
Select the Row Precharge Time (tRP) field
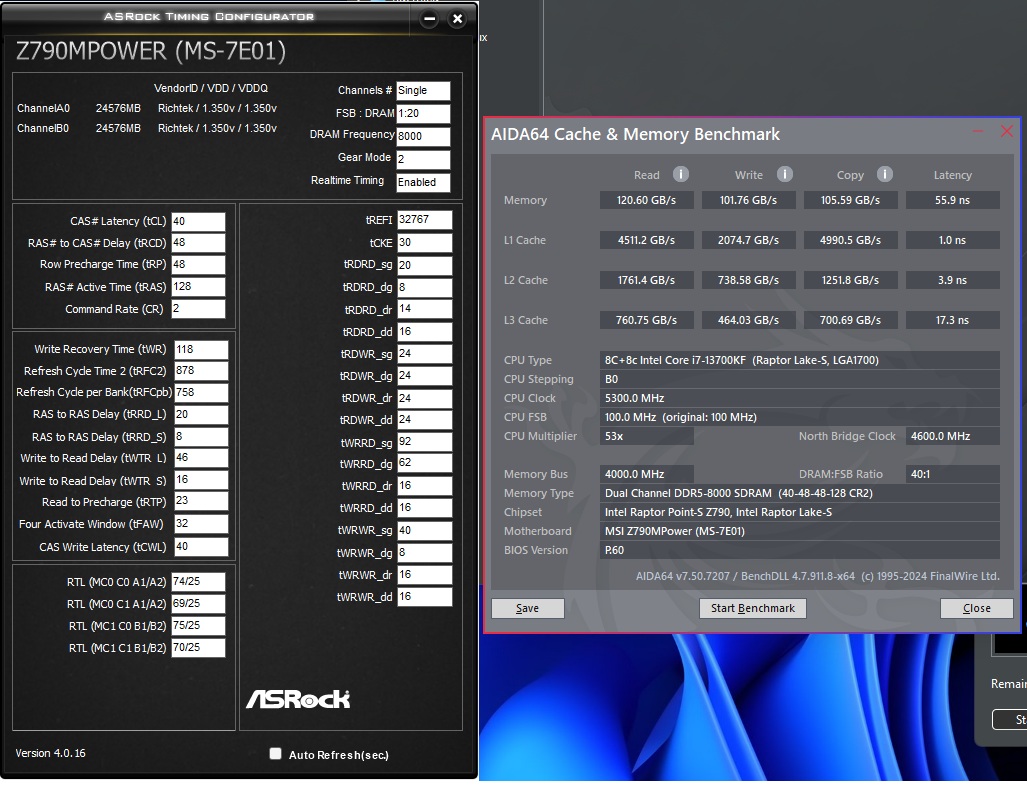pos(198,265)
